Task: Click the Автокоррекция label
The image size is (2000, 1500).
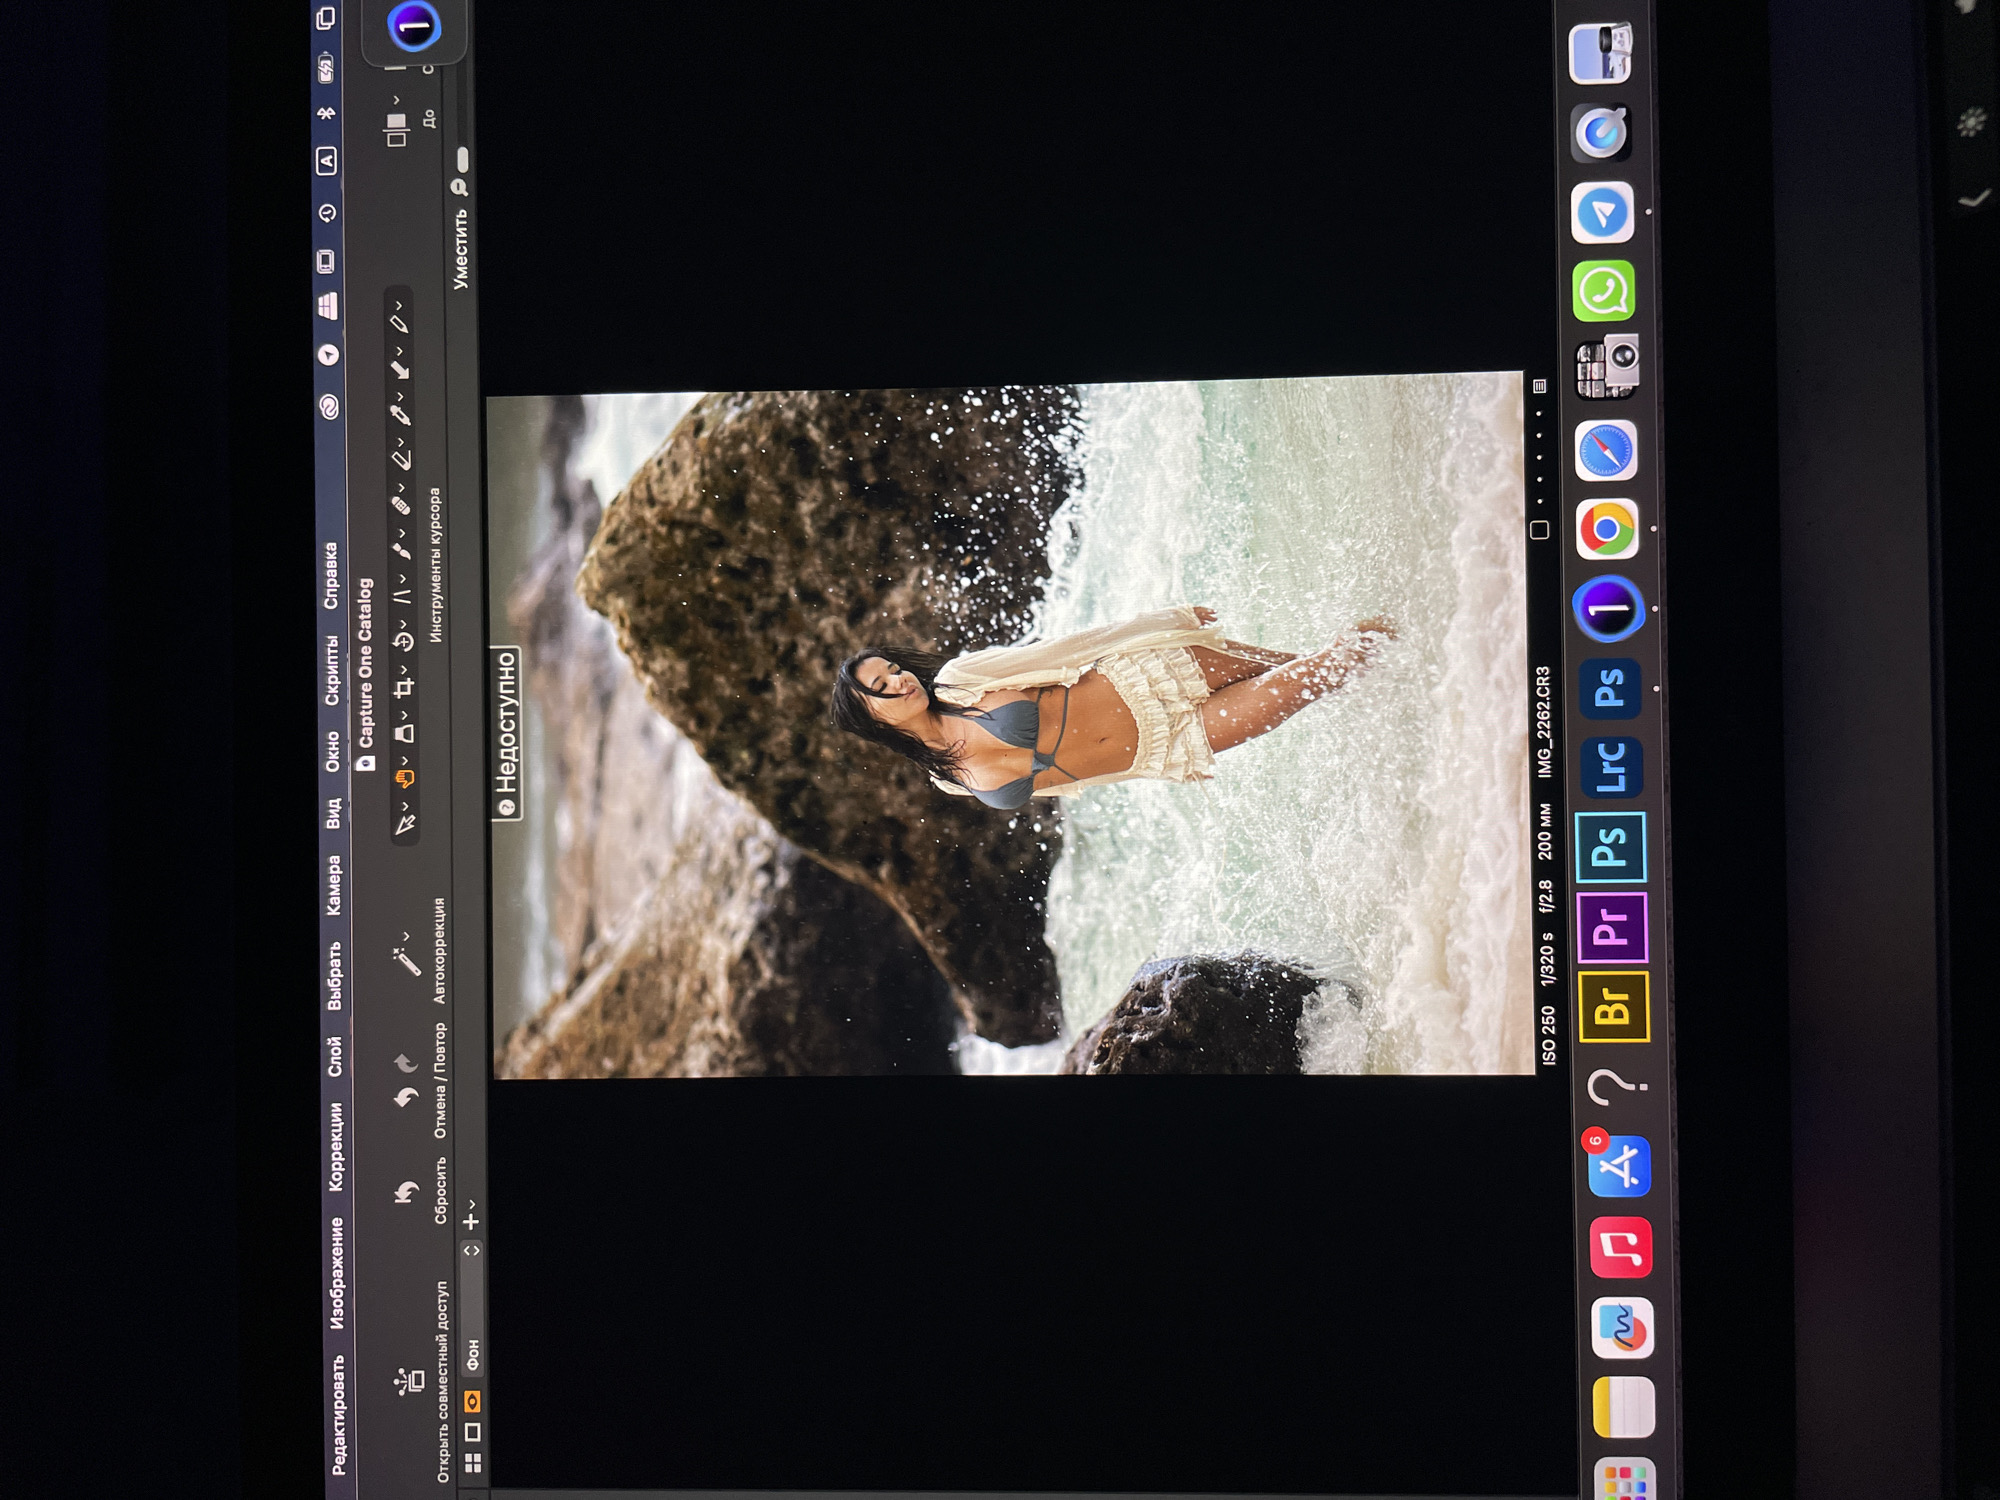Action: coord(439,950)
